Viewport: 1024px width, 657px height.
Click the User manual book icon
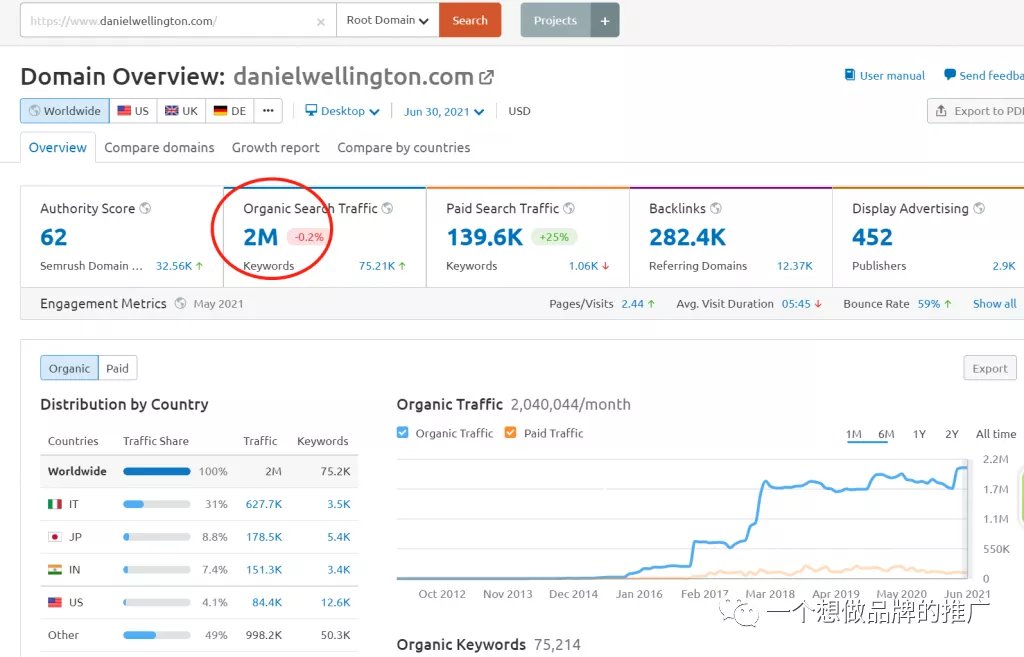pyautogui.click(x=850, y=75)
